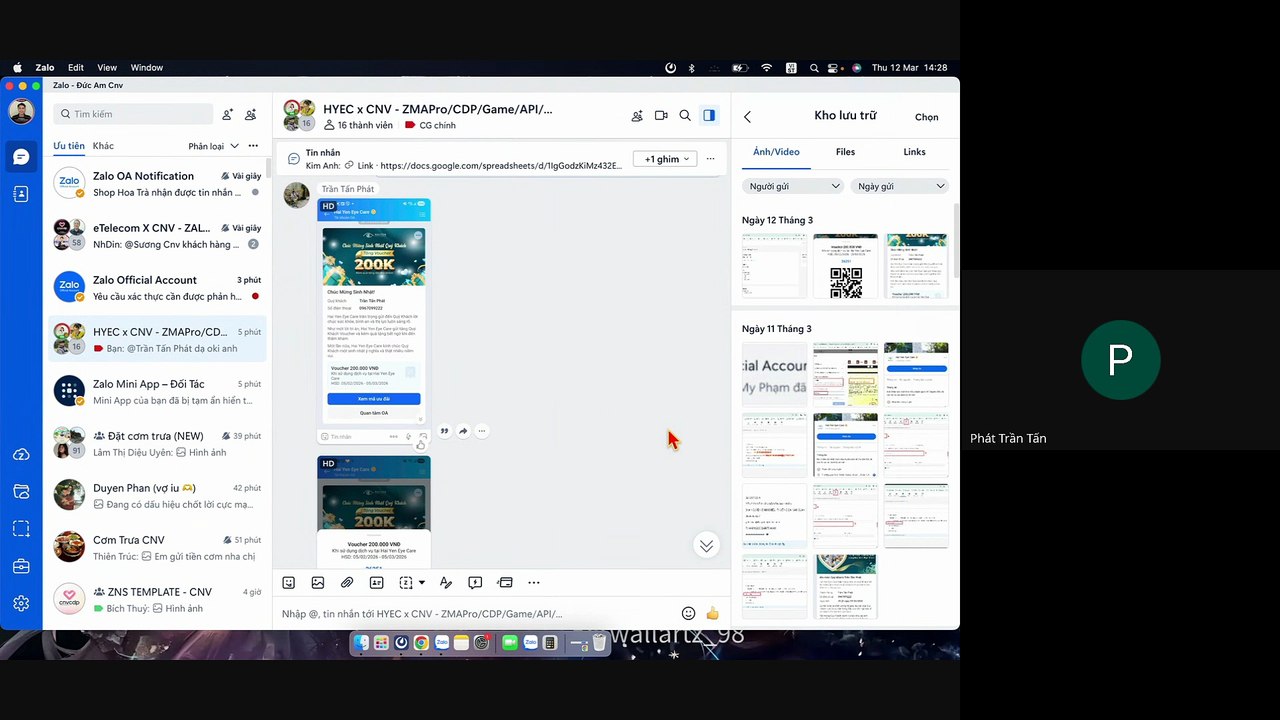Send a contact card icon
1280x720 pixels.
(x=376, y=582)
